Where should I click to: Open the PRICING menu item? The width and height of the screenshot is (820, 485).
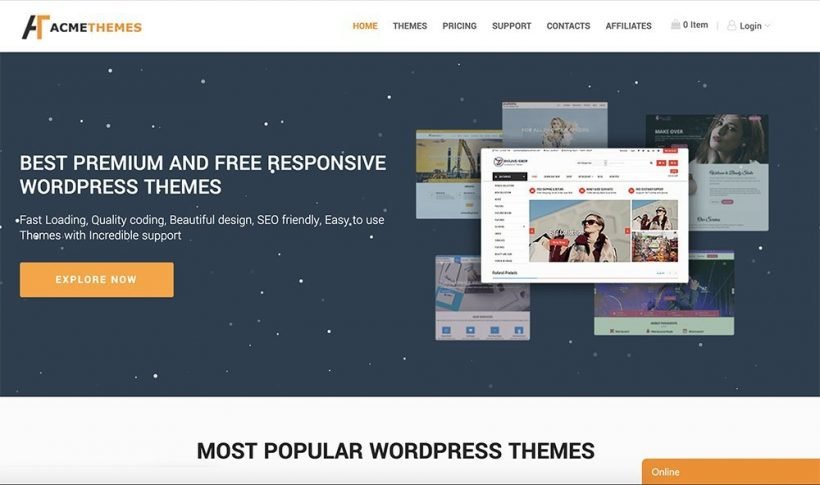pyautogui.click(x=460, y=26)
